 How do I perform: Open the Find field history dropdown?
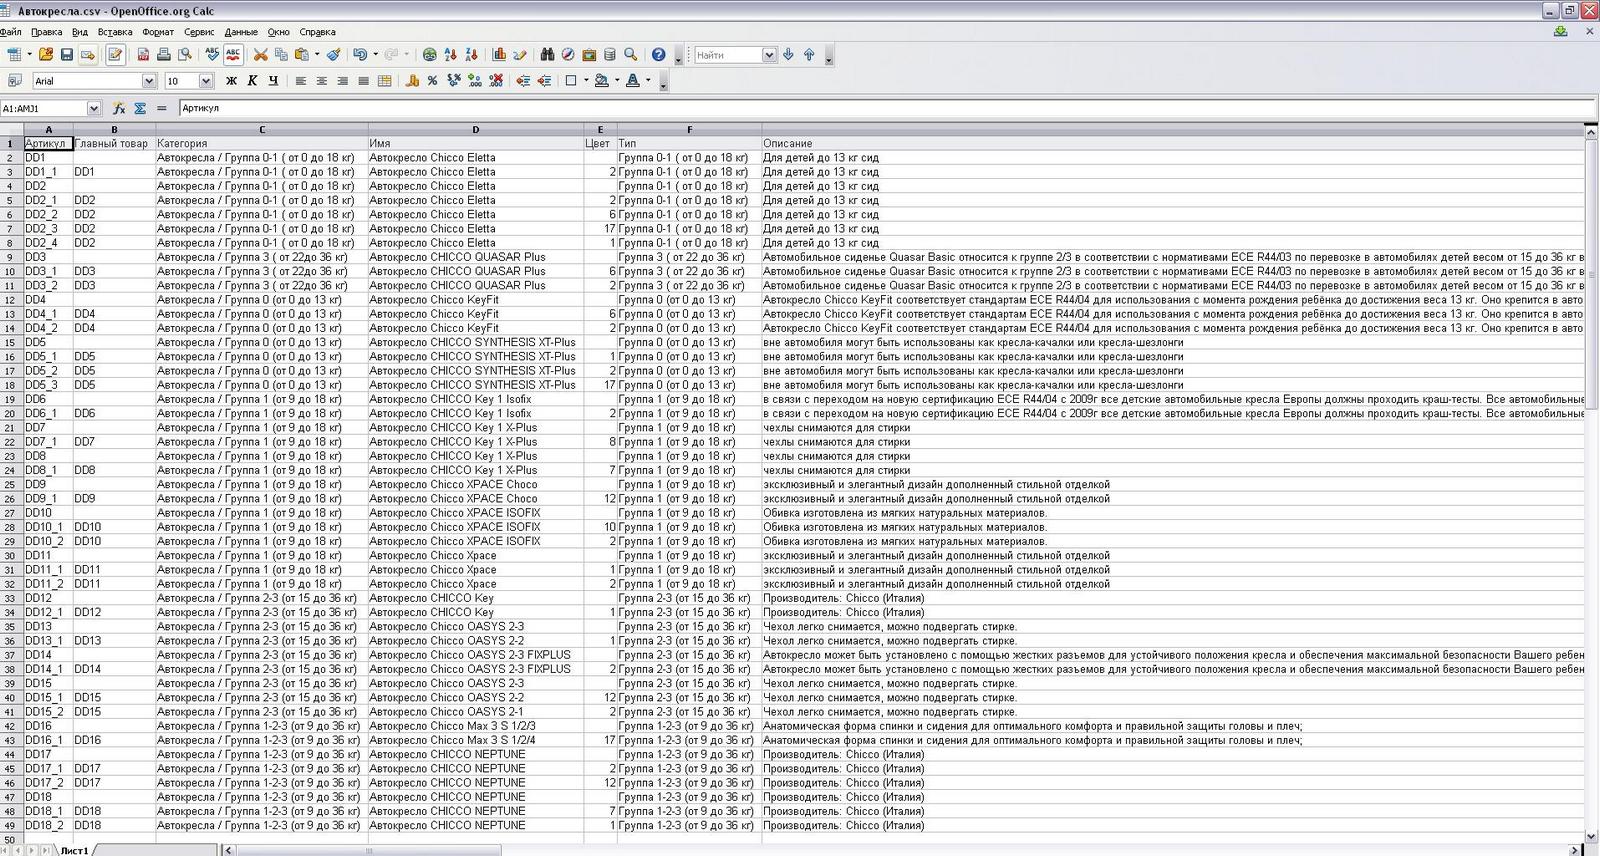coord(769,55)
